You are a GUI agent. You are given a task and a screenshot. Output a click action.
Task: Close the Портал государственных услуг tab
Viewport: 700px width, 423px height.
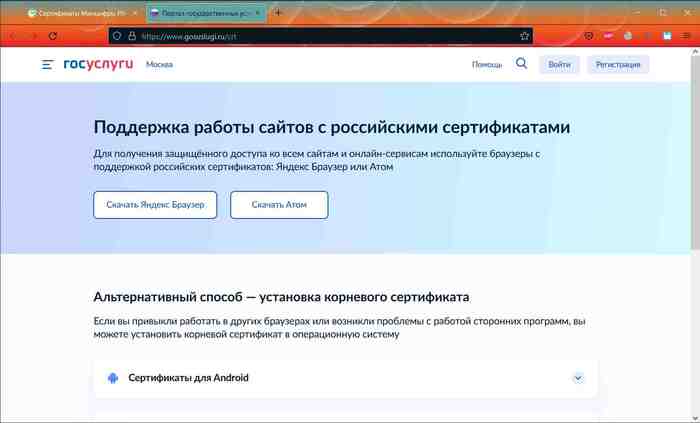[x=257, y=13]
